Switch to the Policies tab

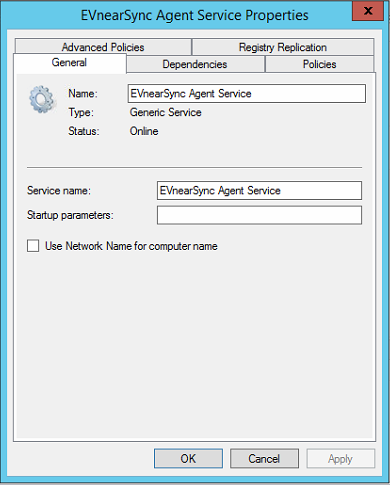(x=319, y=64)
